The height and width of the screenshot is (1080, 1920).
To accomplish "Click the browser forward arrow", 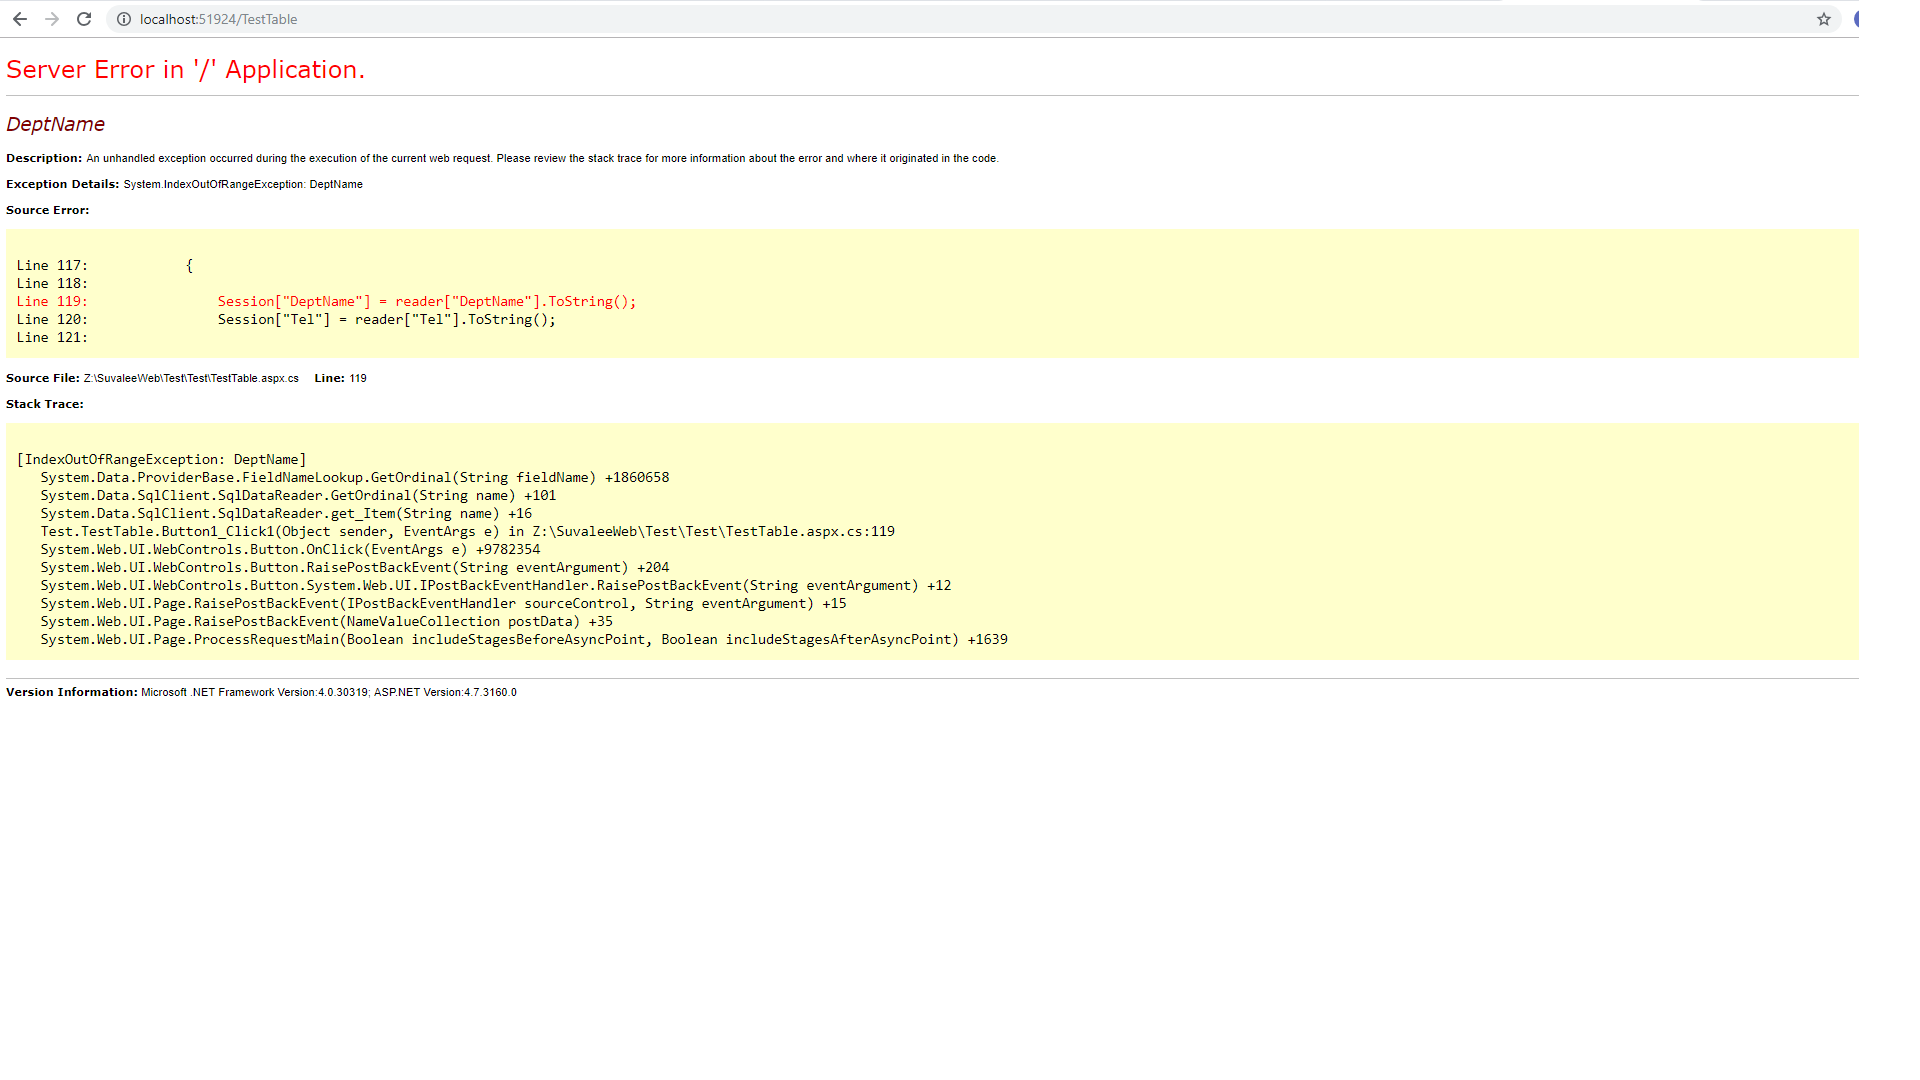I will [52, 19].
